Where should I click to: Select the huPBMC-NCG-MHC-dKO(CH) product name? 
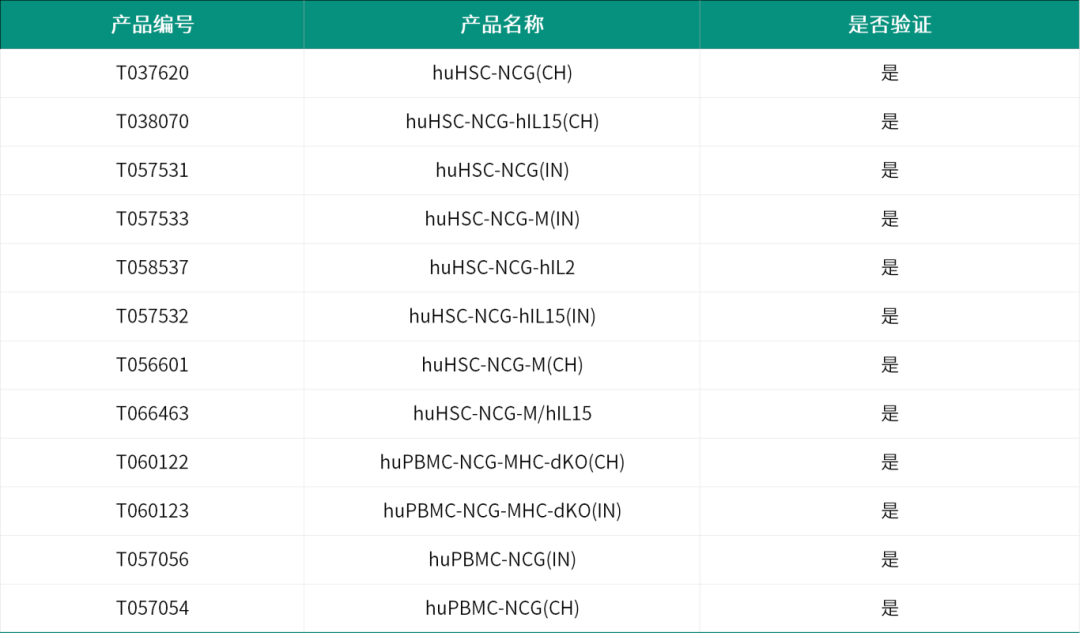tap(502, 462)
